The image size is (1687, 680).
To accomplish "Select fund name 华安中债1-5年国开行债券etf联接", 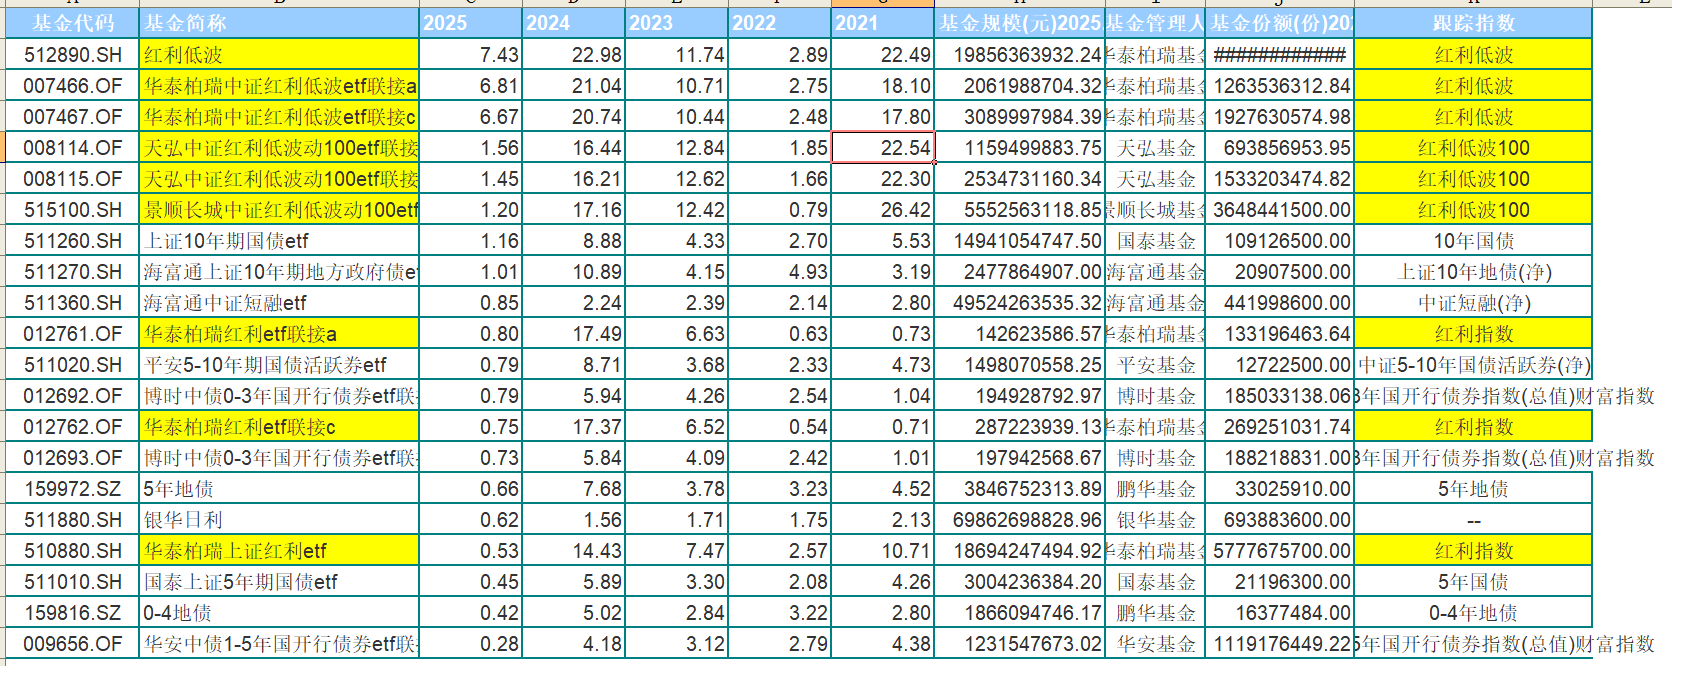I will (279, 644).
